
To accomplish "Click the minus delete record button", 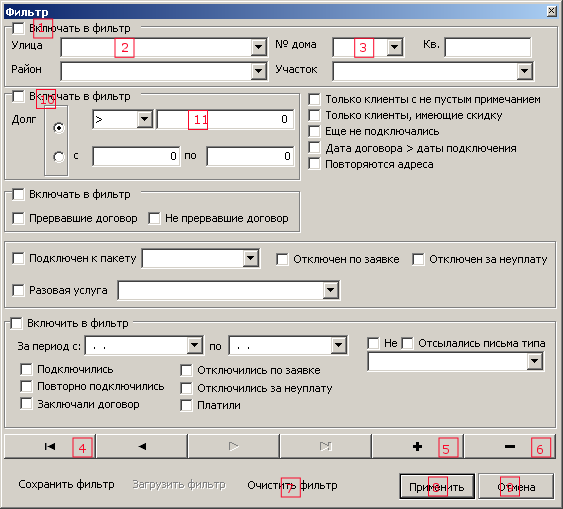I will (x=510, y=447).
